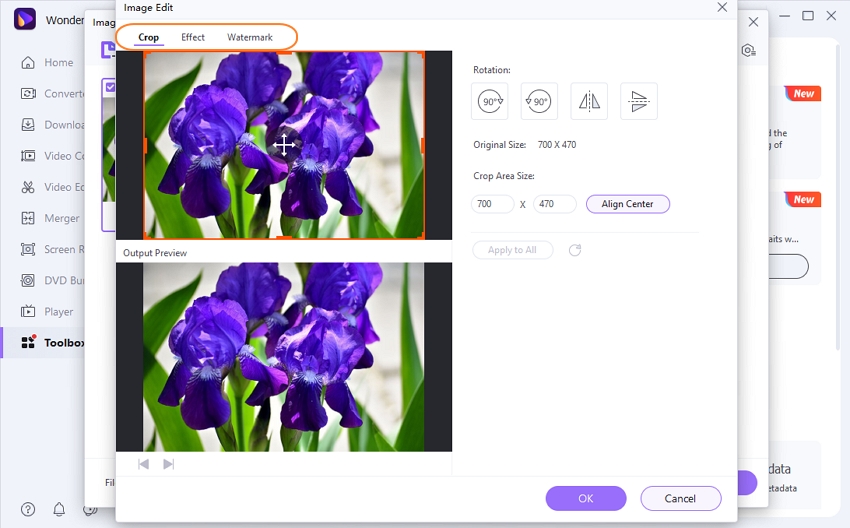Reset crop settings with the refresh icon
Image resolution: width=850 pixels, height=528 pixels.
[575, 250]
